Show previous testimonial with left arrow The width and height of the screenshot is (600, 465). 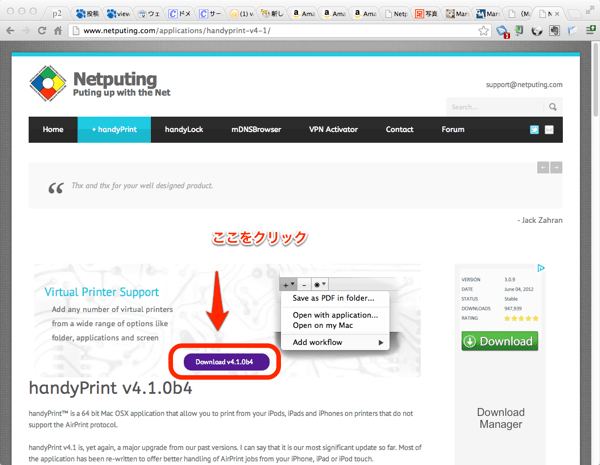click(x=543, y=168)
